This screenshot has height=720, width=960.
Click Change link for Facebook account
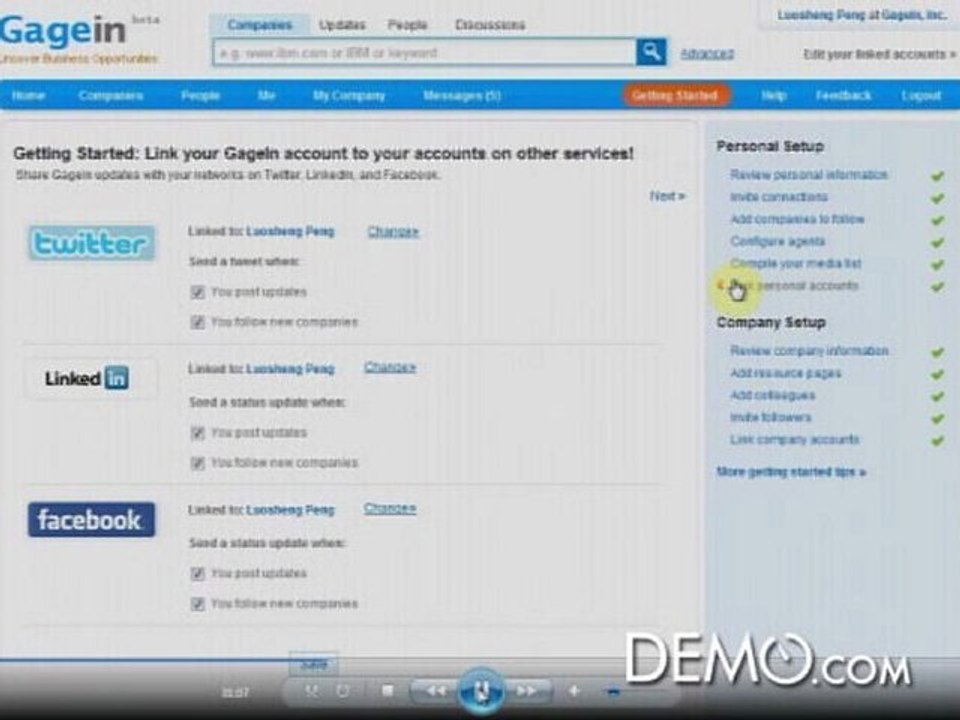(x=390, y=508)
